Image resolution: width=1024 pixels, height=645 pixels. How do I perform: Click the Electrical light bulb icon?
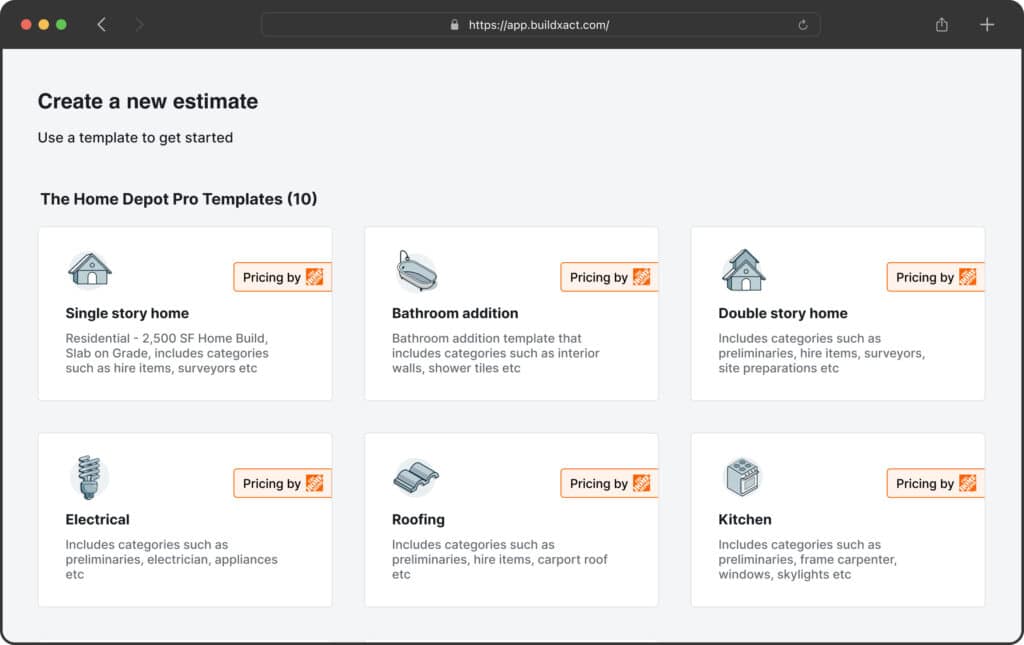click(x=89, y=477)
